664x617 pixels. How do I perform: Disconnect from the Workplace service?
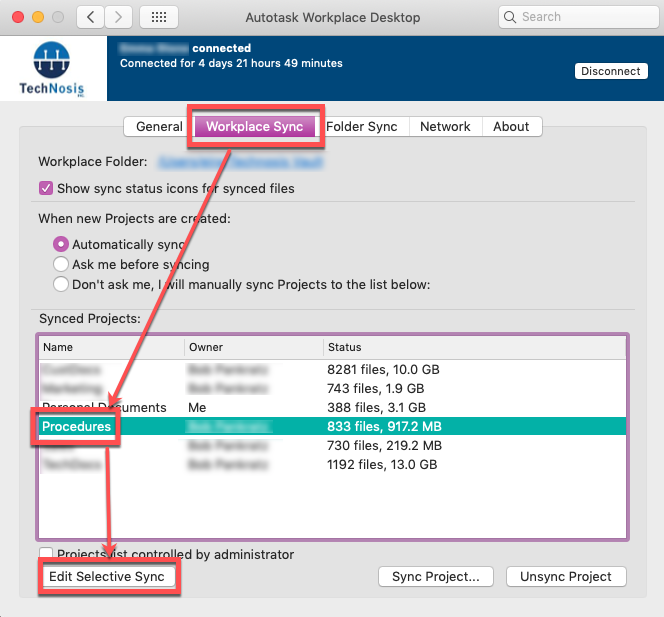tap(611, 71)
